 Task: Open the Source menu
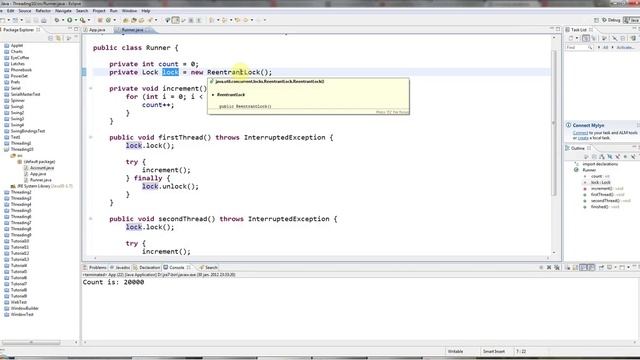click(24, 11)
